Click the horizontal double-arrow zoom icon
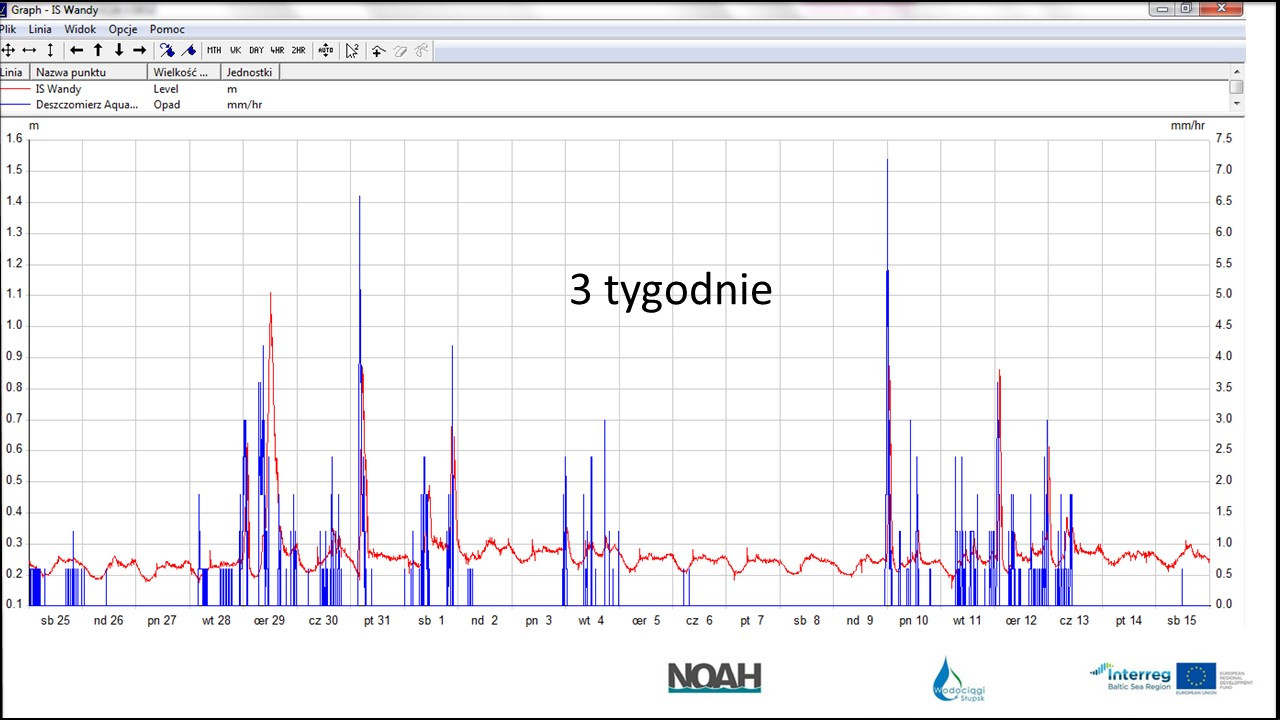 coord(29,50)
